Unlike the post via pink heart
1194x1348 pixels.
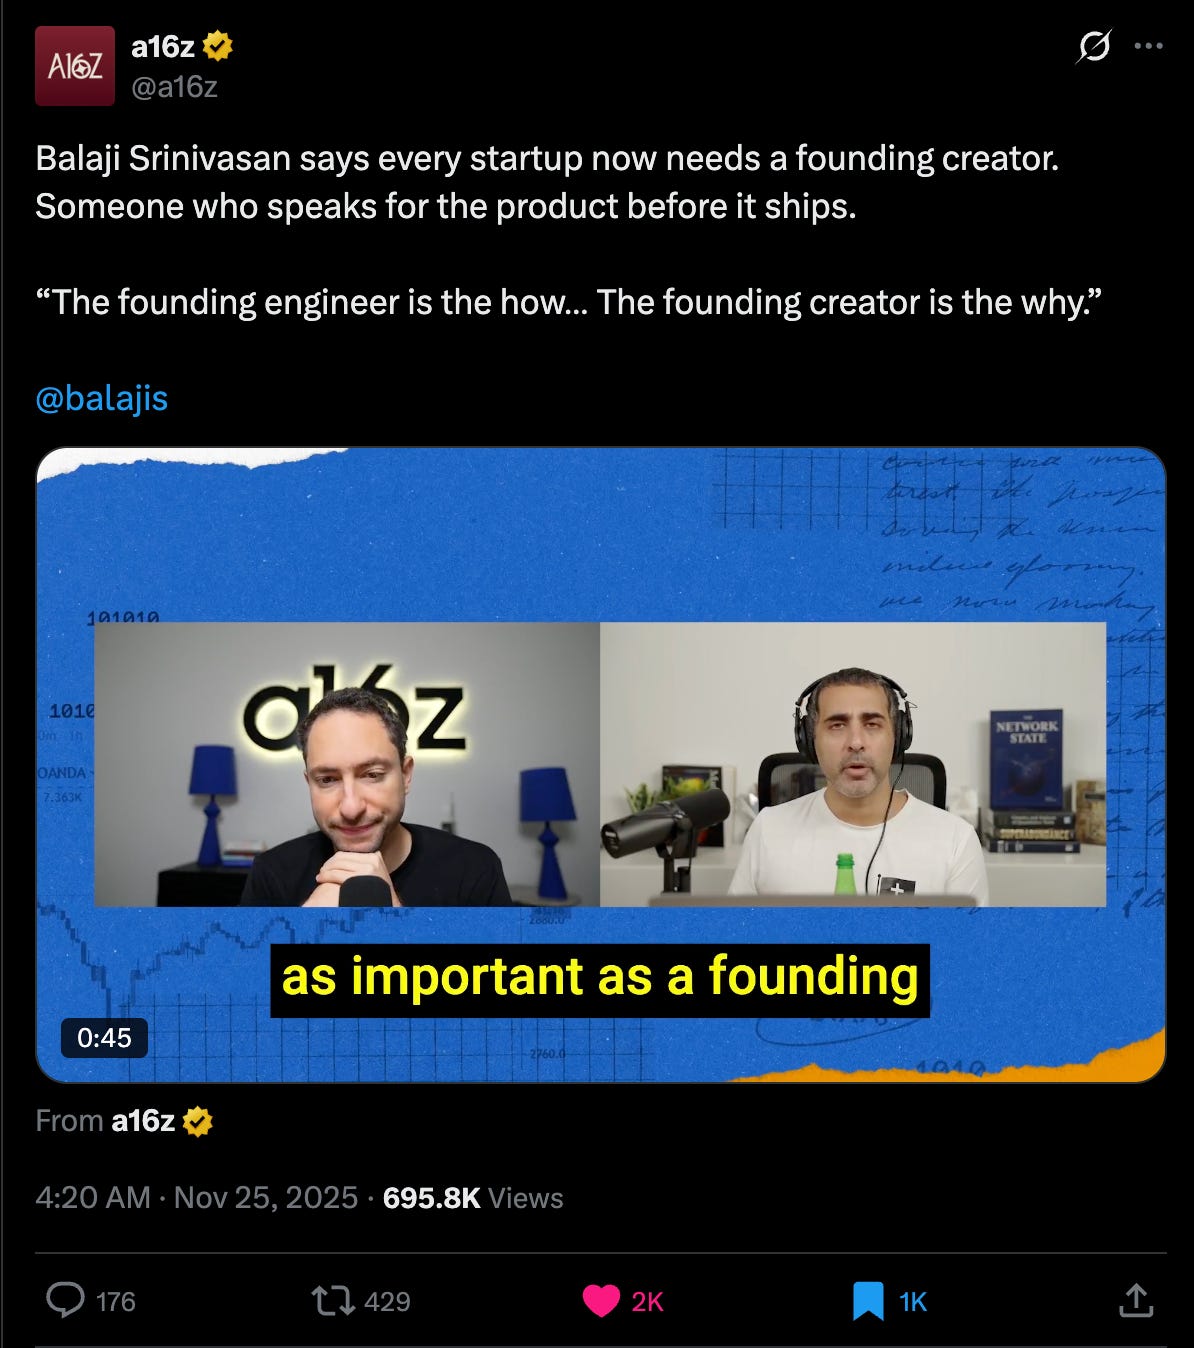click(601, 1300)
